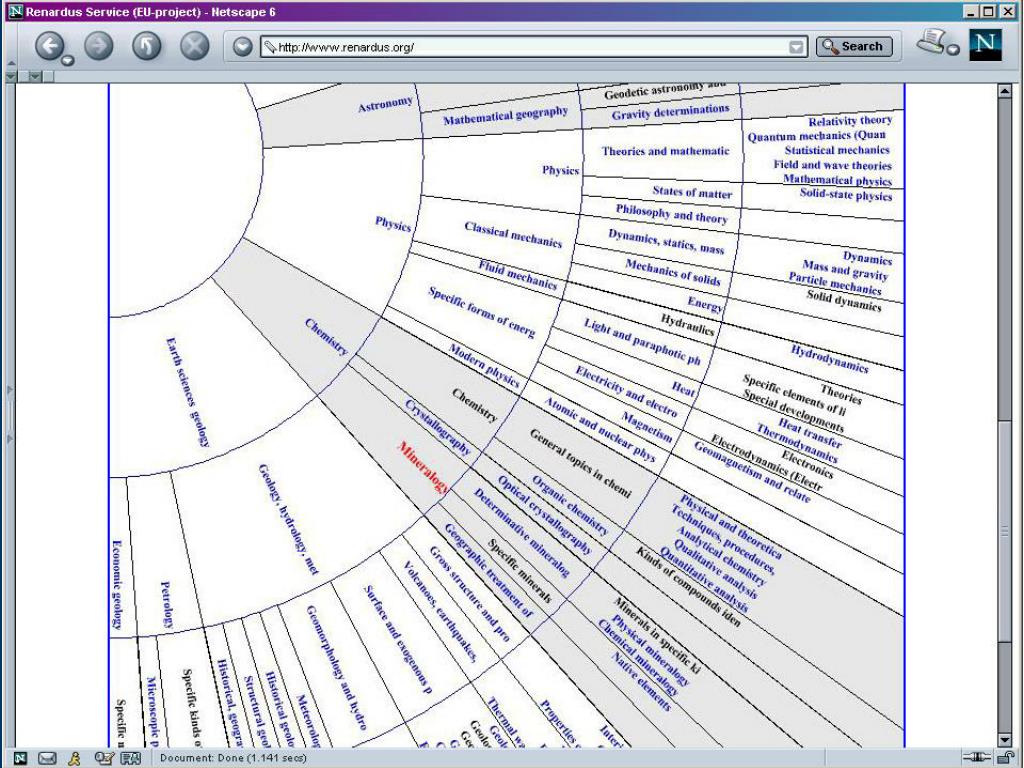Open the Modern physics link
Viewport: 1024px width, 768px height.
click(x=484, y=365)
